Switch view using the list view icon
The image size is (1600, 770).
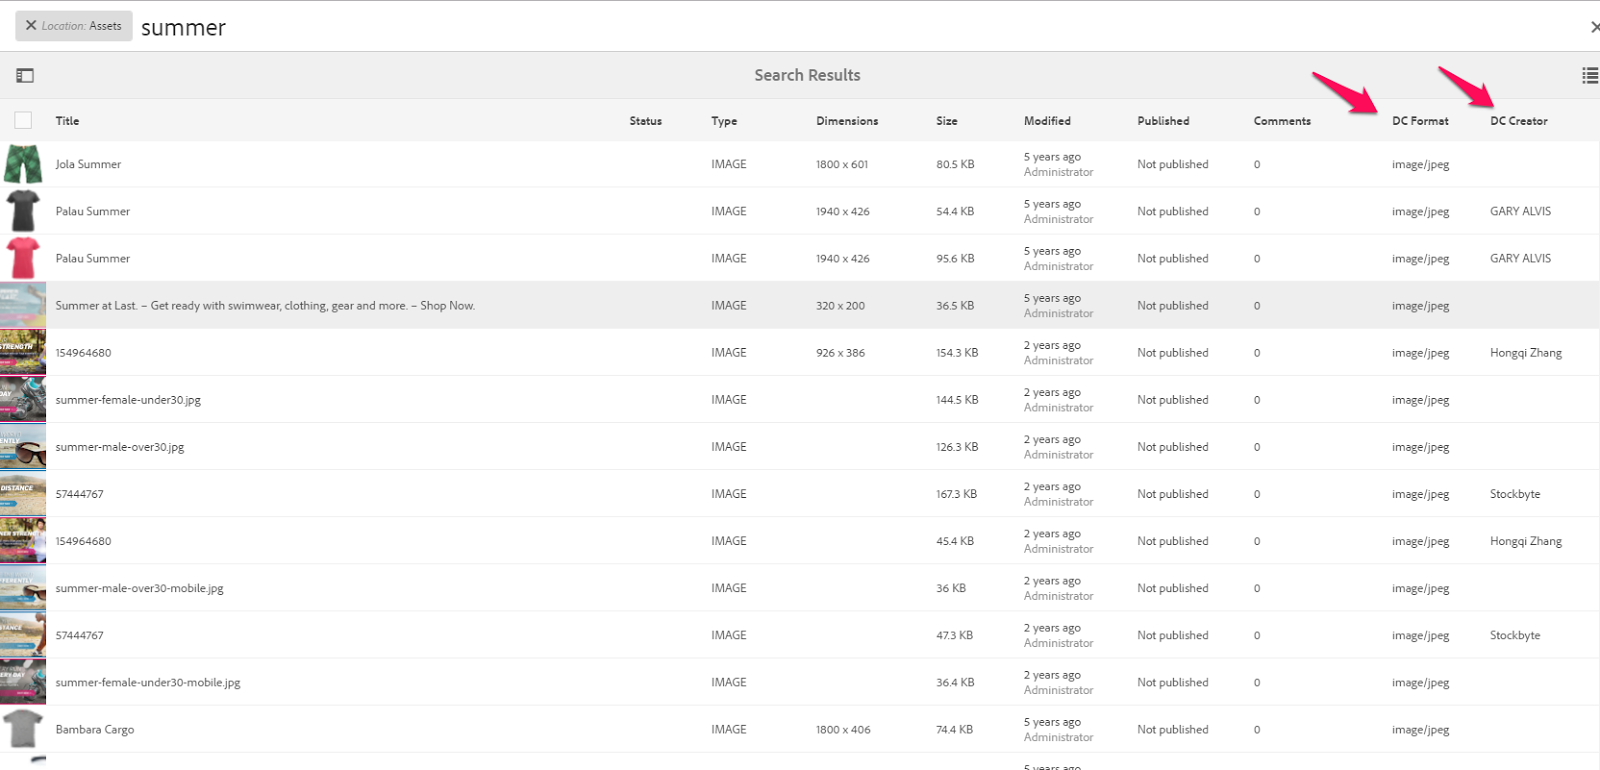point(1589,75)
